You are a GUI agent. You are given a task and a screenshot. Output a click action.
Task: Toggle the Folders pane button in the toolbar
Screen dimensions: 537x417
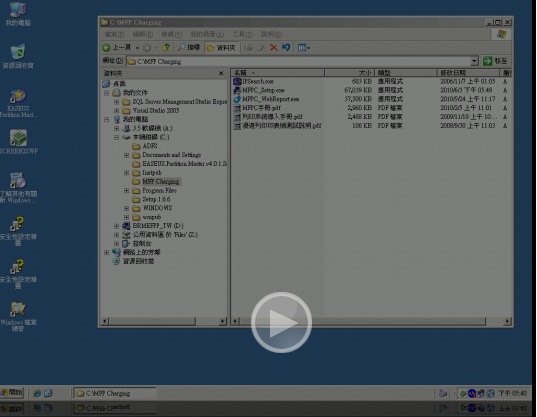pyautogui.click(x=222, y=48)
